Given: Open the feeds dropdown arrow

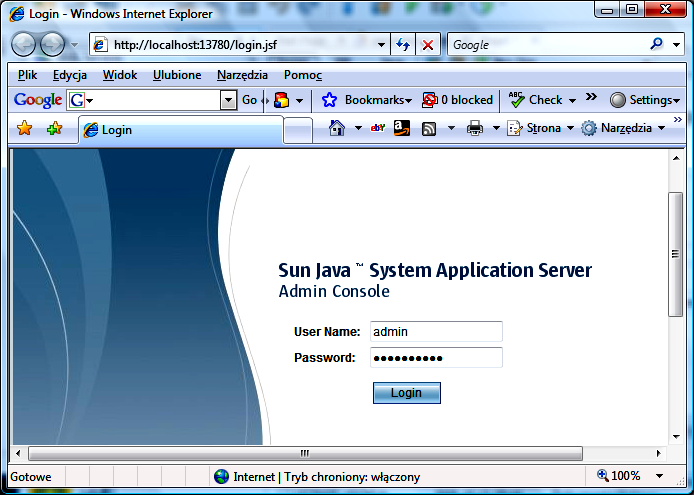Looking at the screenshot, I should [451, 128].
